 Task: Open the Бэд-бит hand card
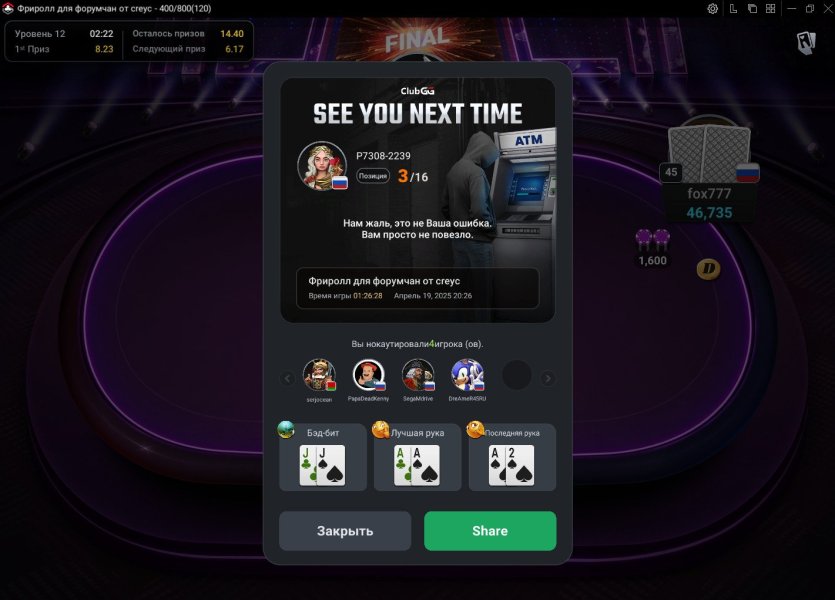coord(323,457)
